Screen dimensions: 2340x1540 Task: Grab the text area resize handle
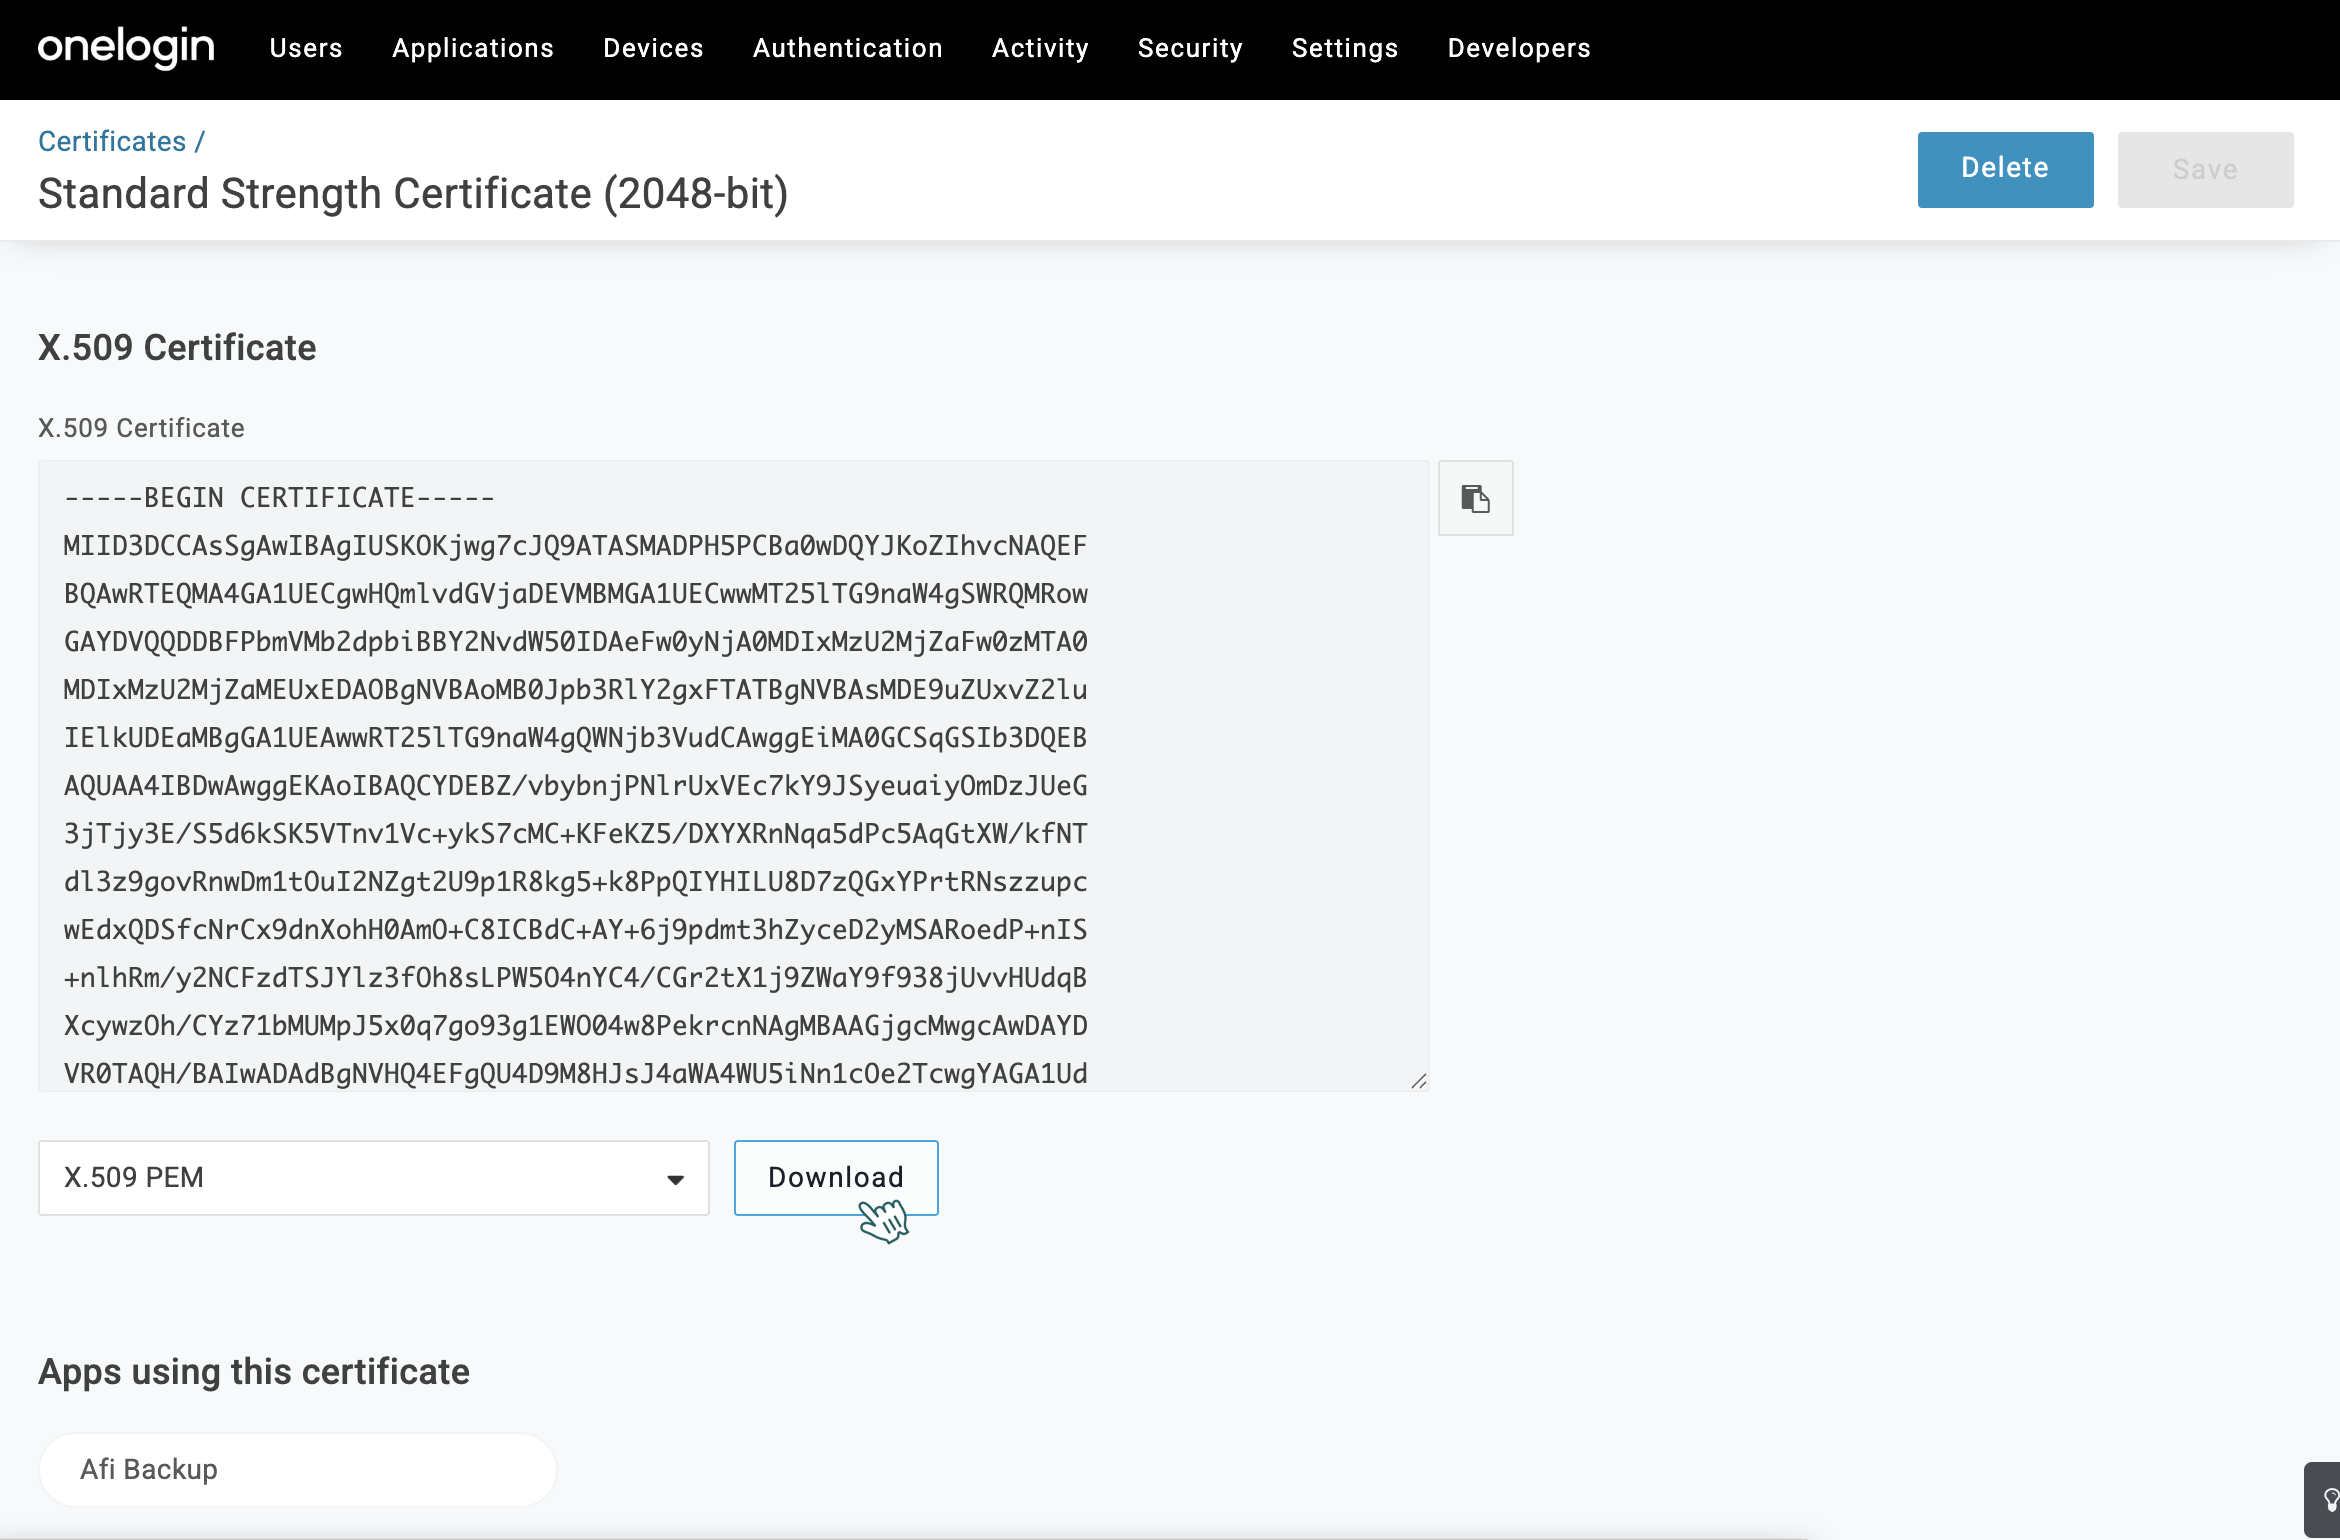coord(1418,1080)
